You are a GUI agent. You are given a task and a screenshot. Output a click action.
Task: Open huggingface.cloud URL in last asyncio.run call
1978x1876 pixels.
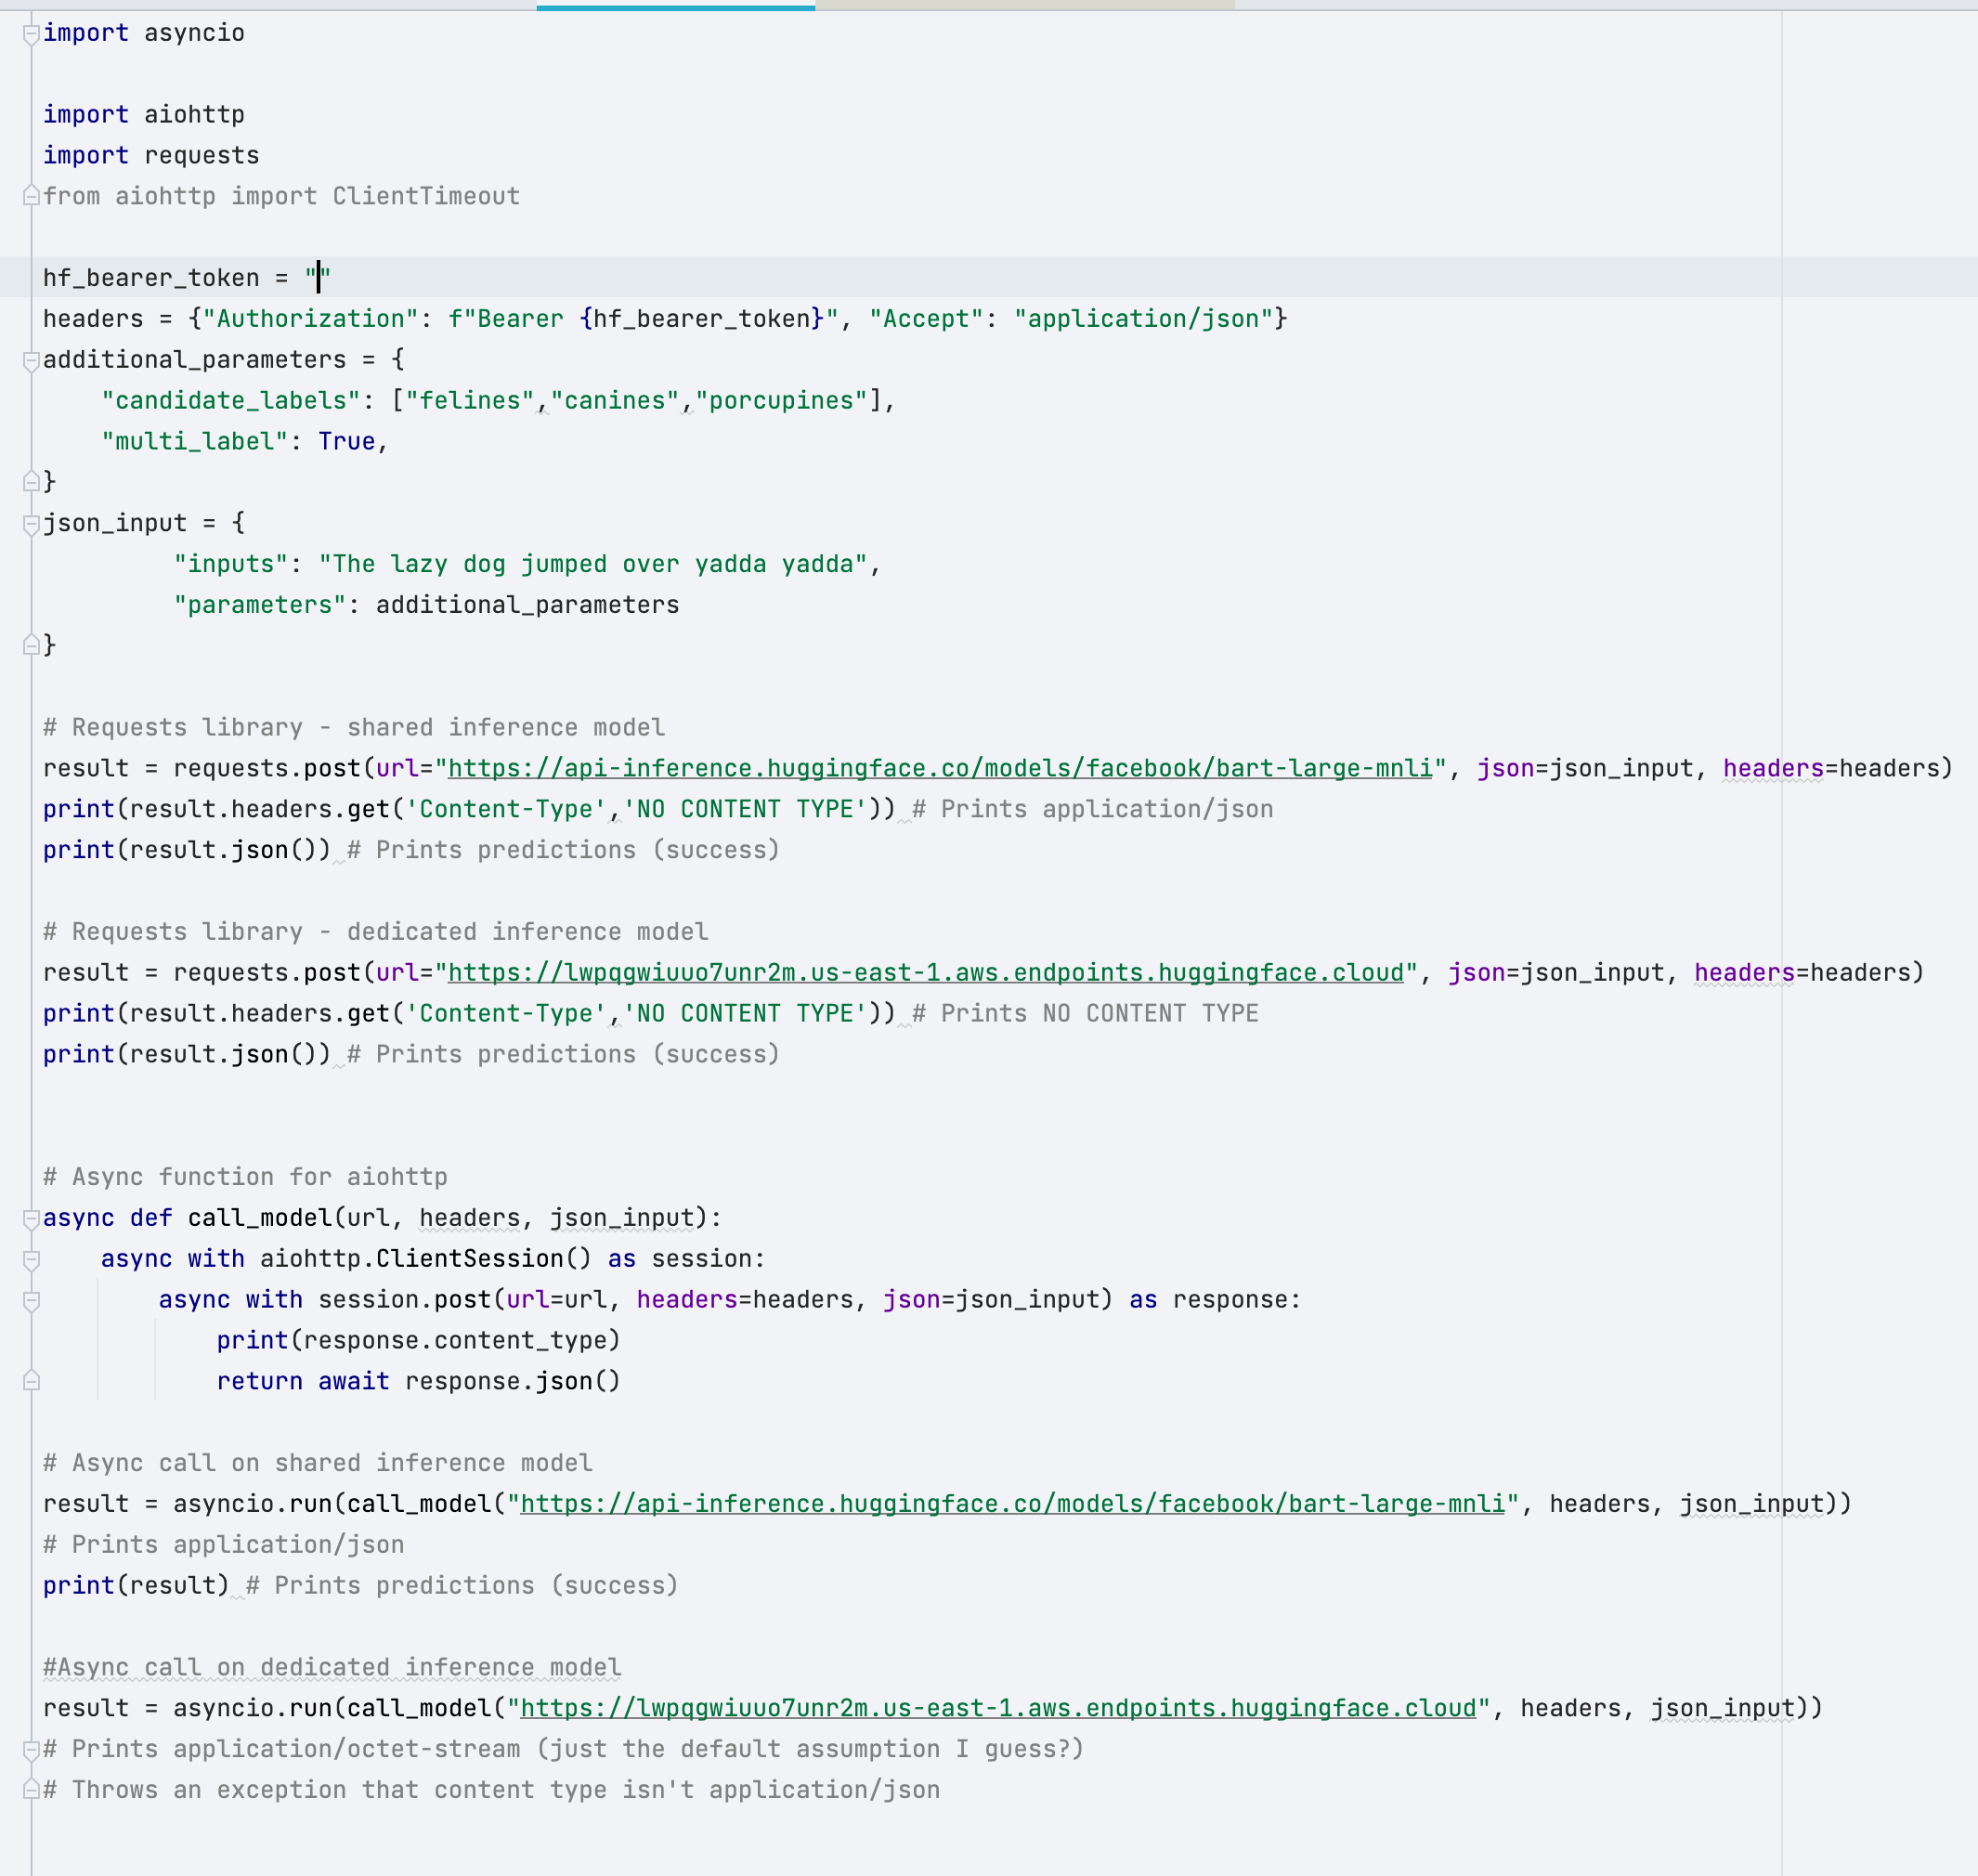coord(998,1708)
